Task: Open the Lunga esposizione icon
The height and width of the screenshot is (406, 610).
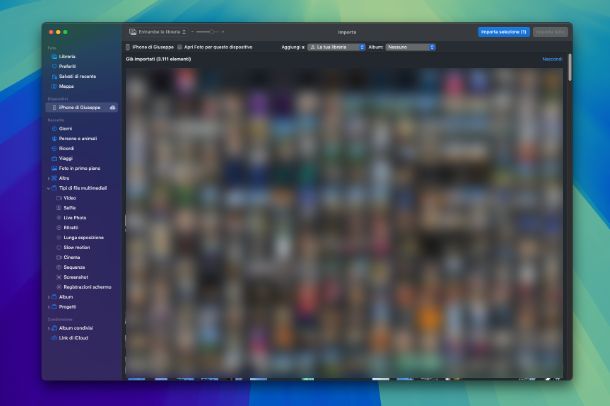Action: coord(59,238)
